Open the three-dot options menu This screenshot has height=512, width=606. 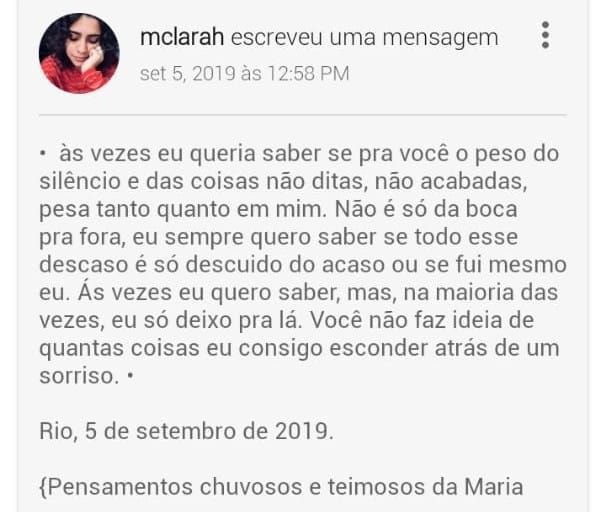pos(545,35)
